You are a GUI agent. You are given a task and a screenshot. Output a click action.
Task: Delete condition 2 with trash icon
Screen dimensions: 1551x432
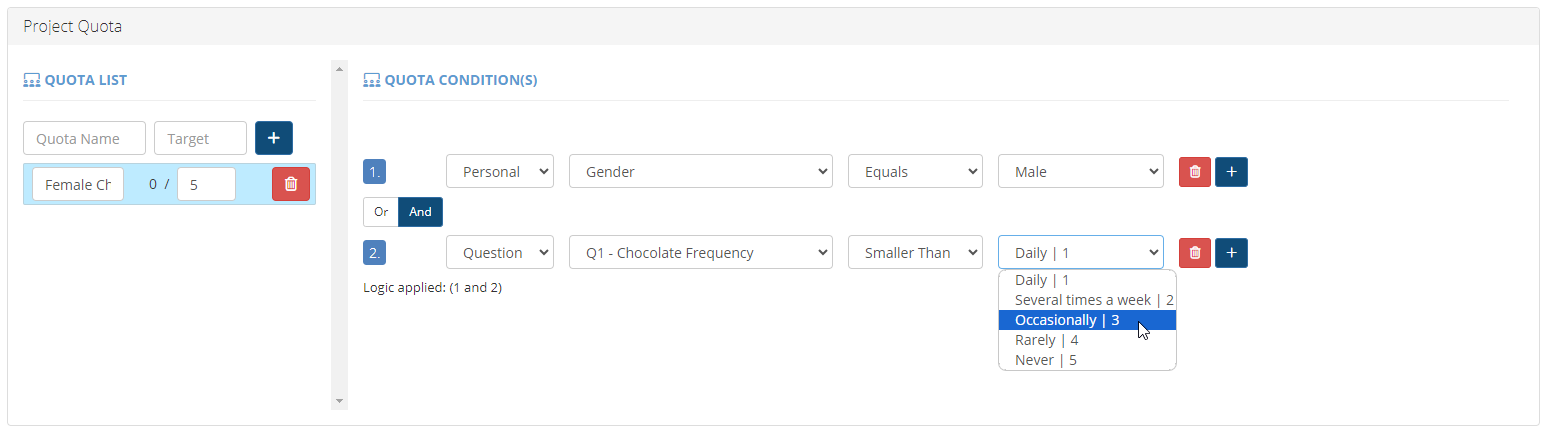(x=1194, y=253)
